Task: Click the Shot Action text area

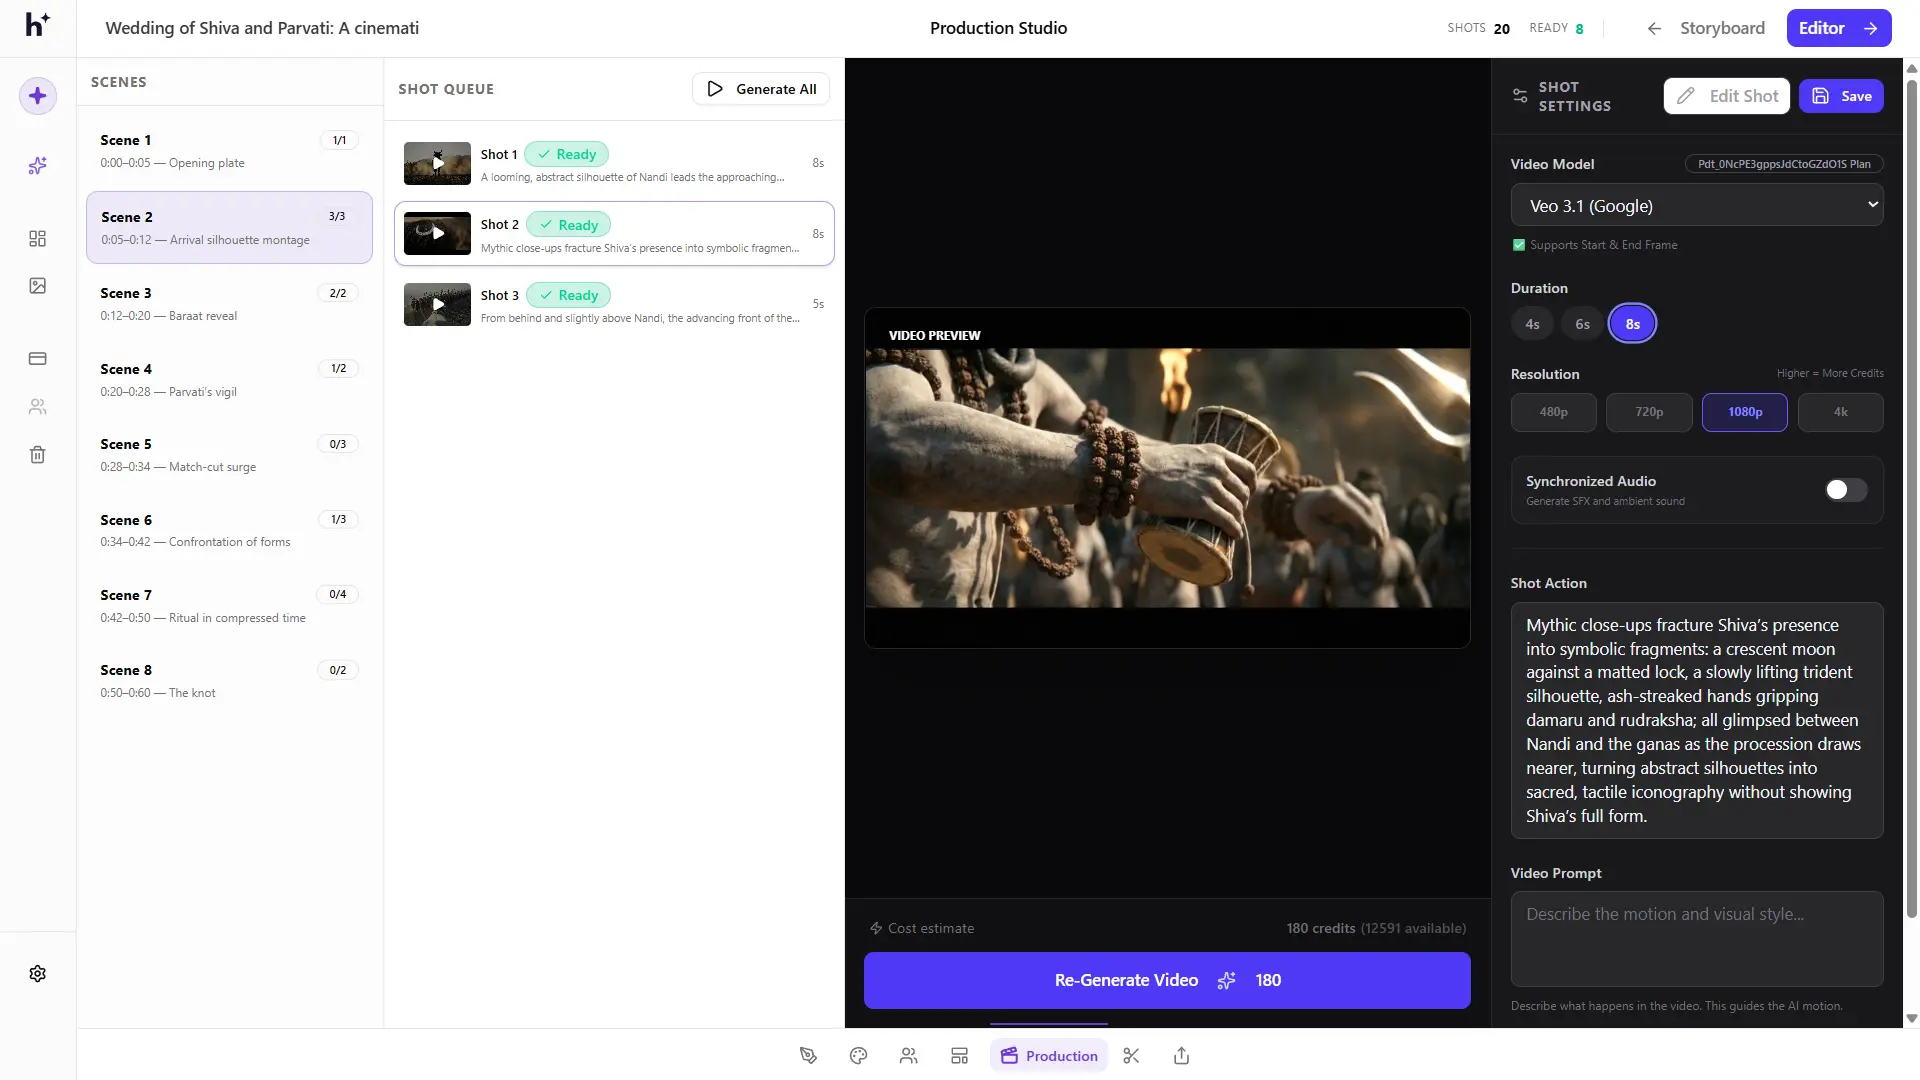Action: click(x=1696, y=720)
